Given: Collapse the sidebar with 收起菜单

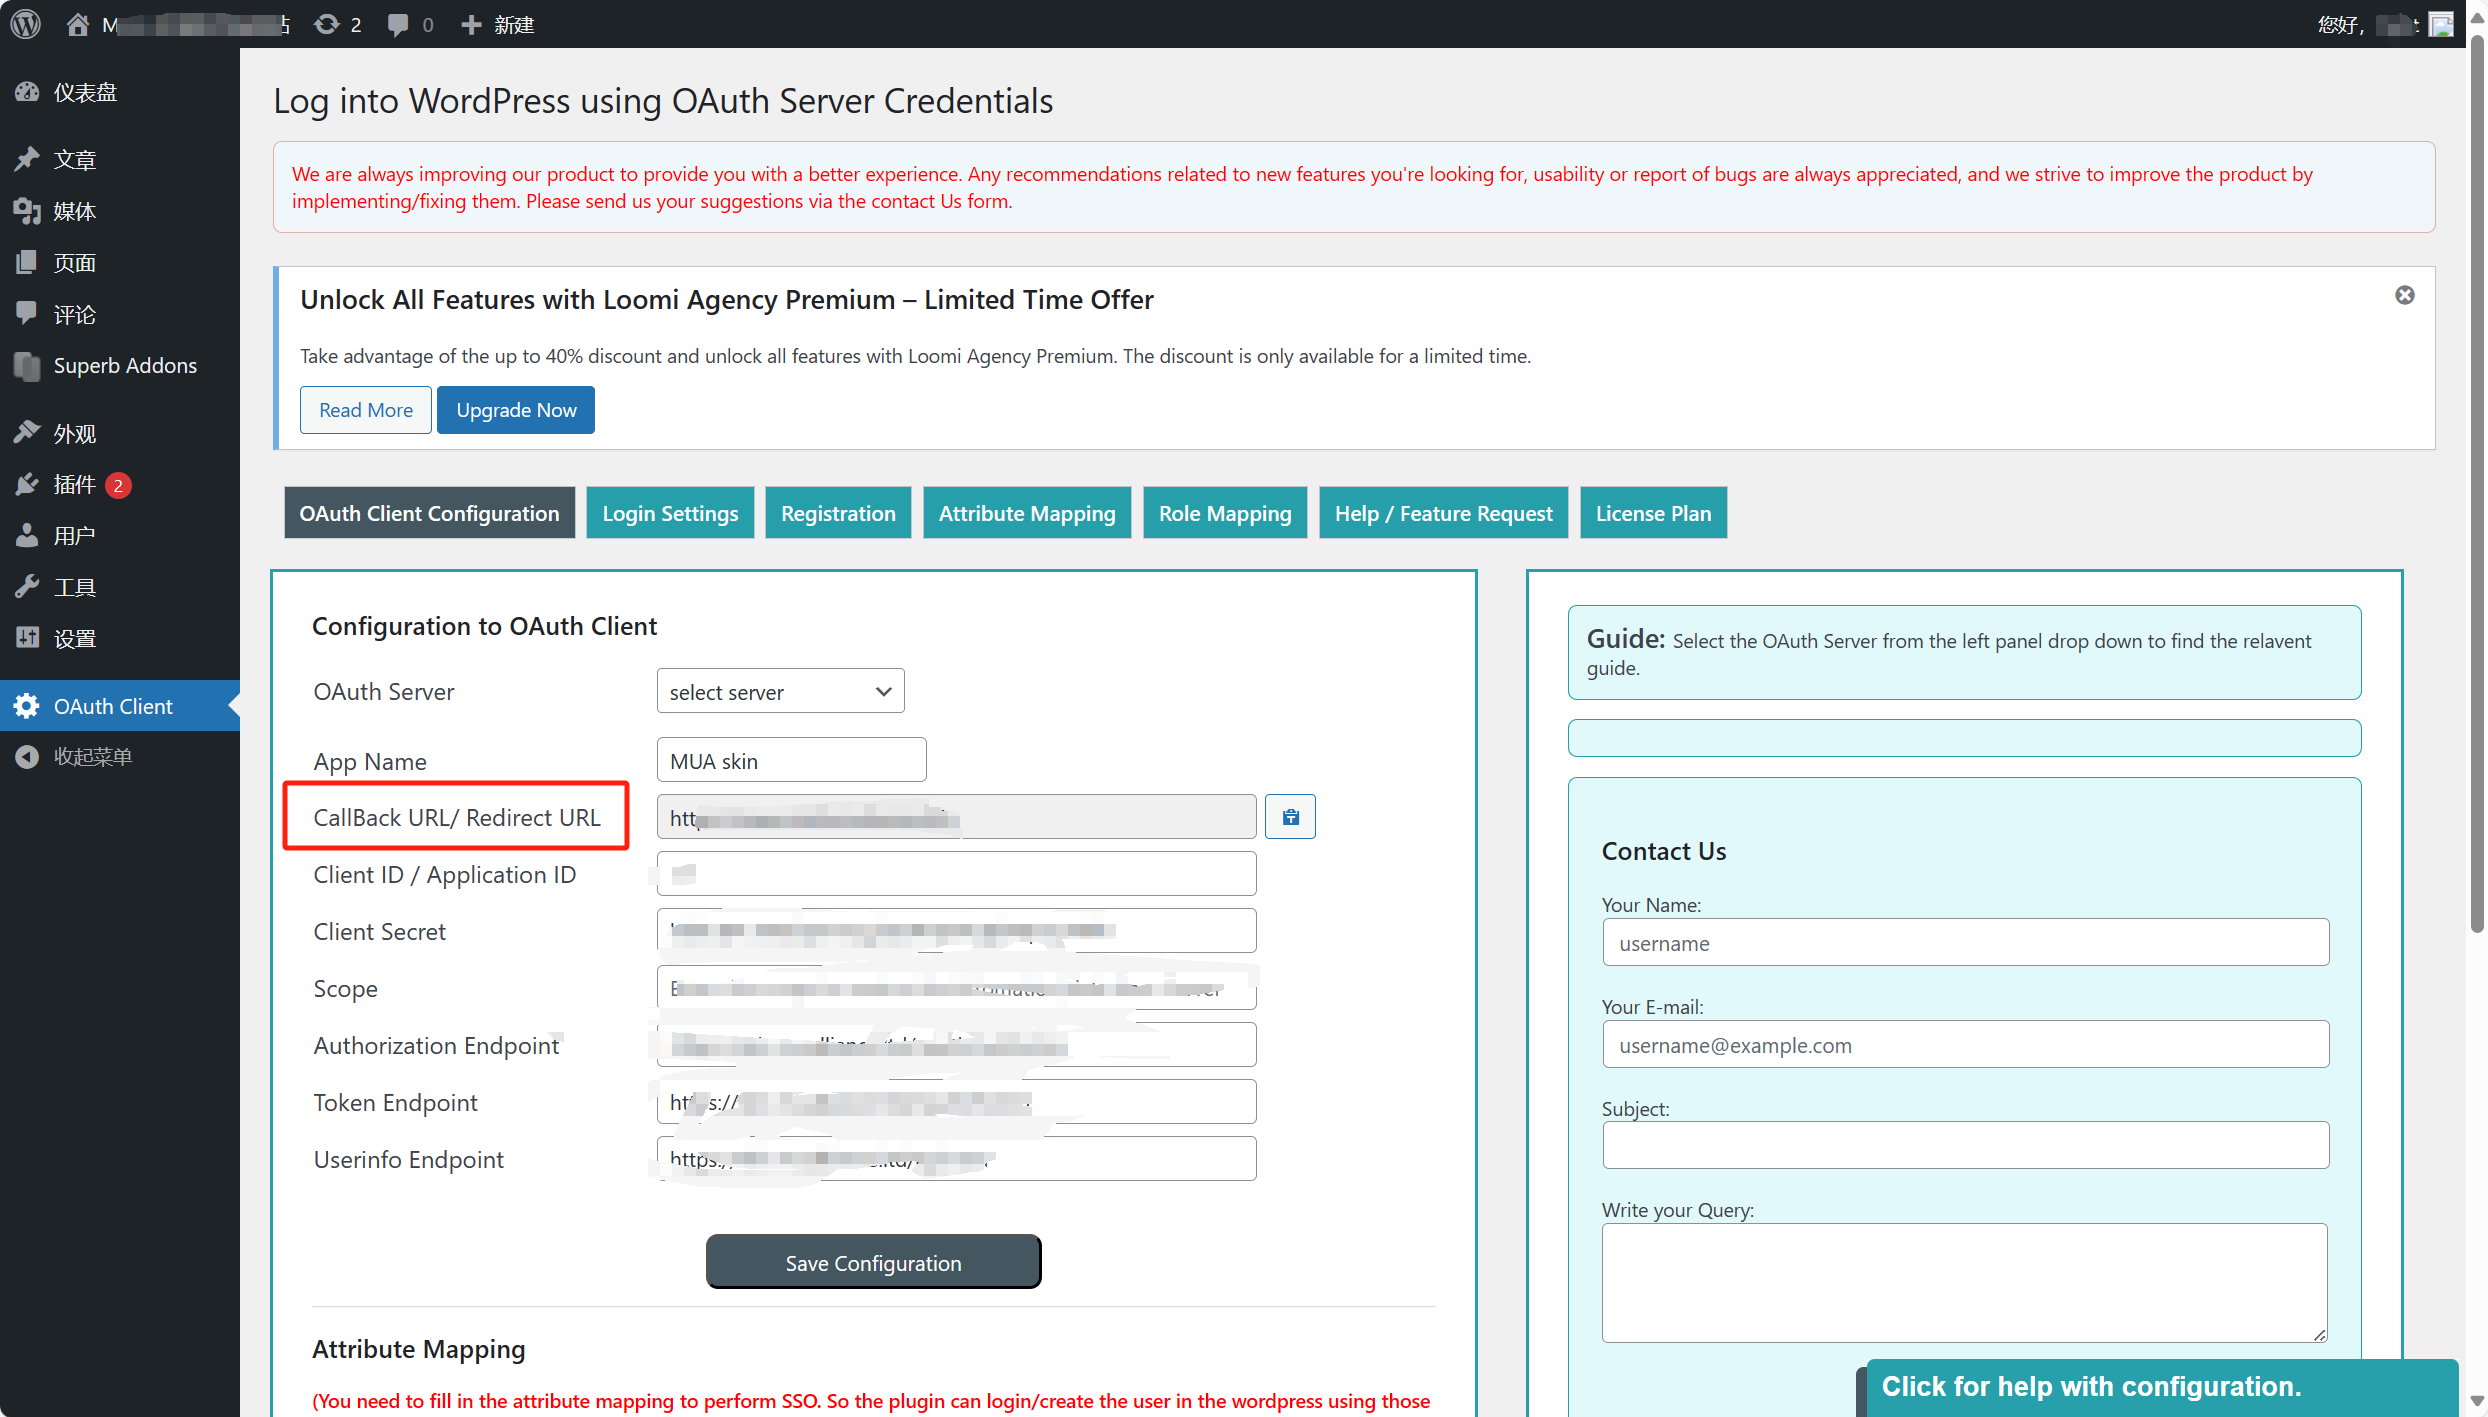Looking at the screenshot, I should pos(120,757).
